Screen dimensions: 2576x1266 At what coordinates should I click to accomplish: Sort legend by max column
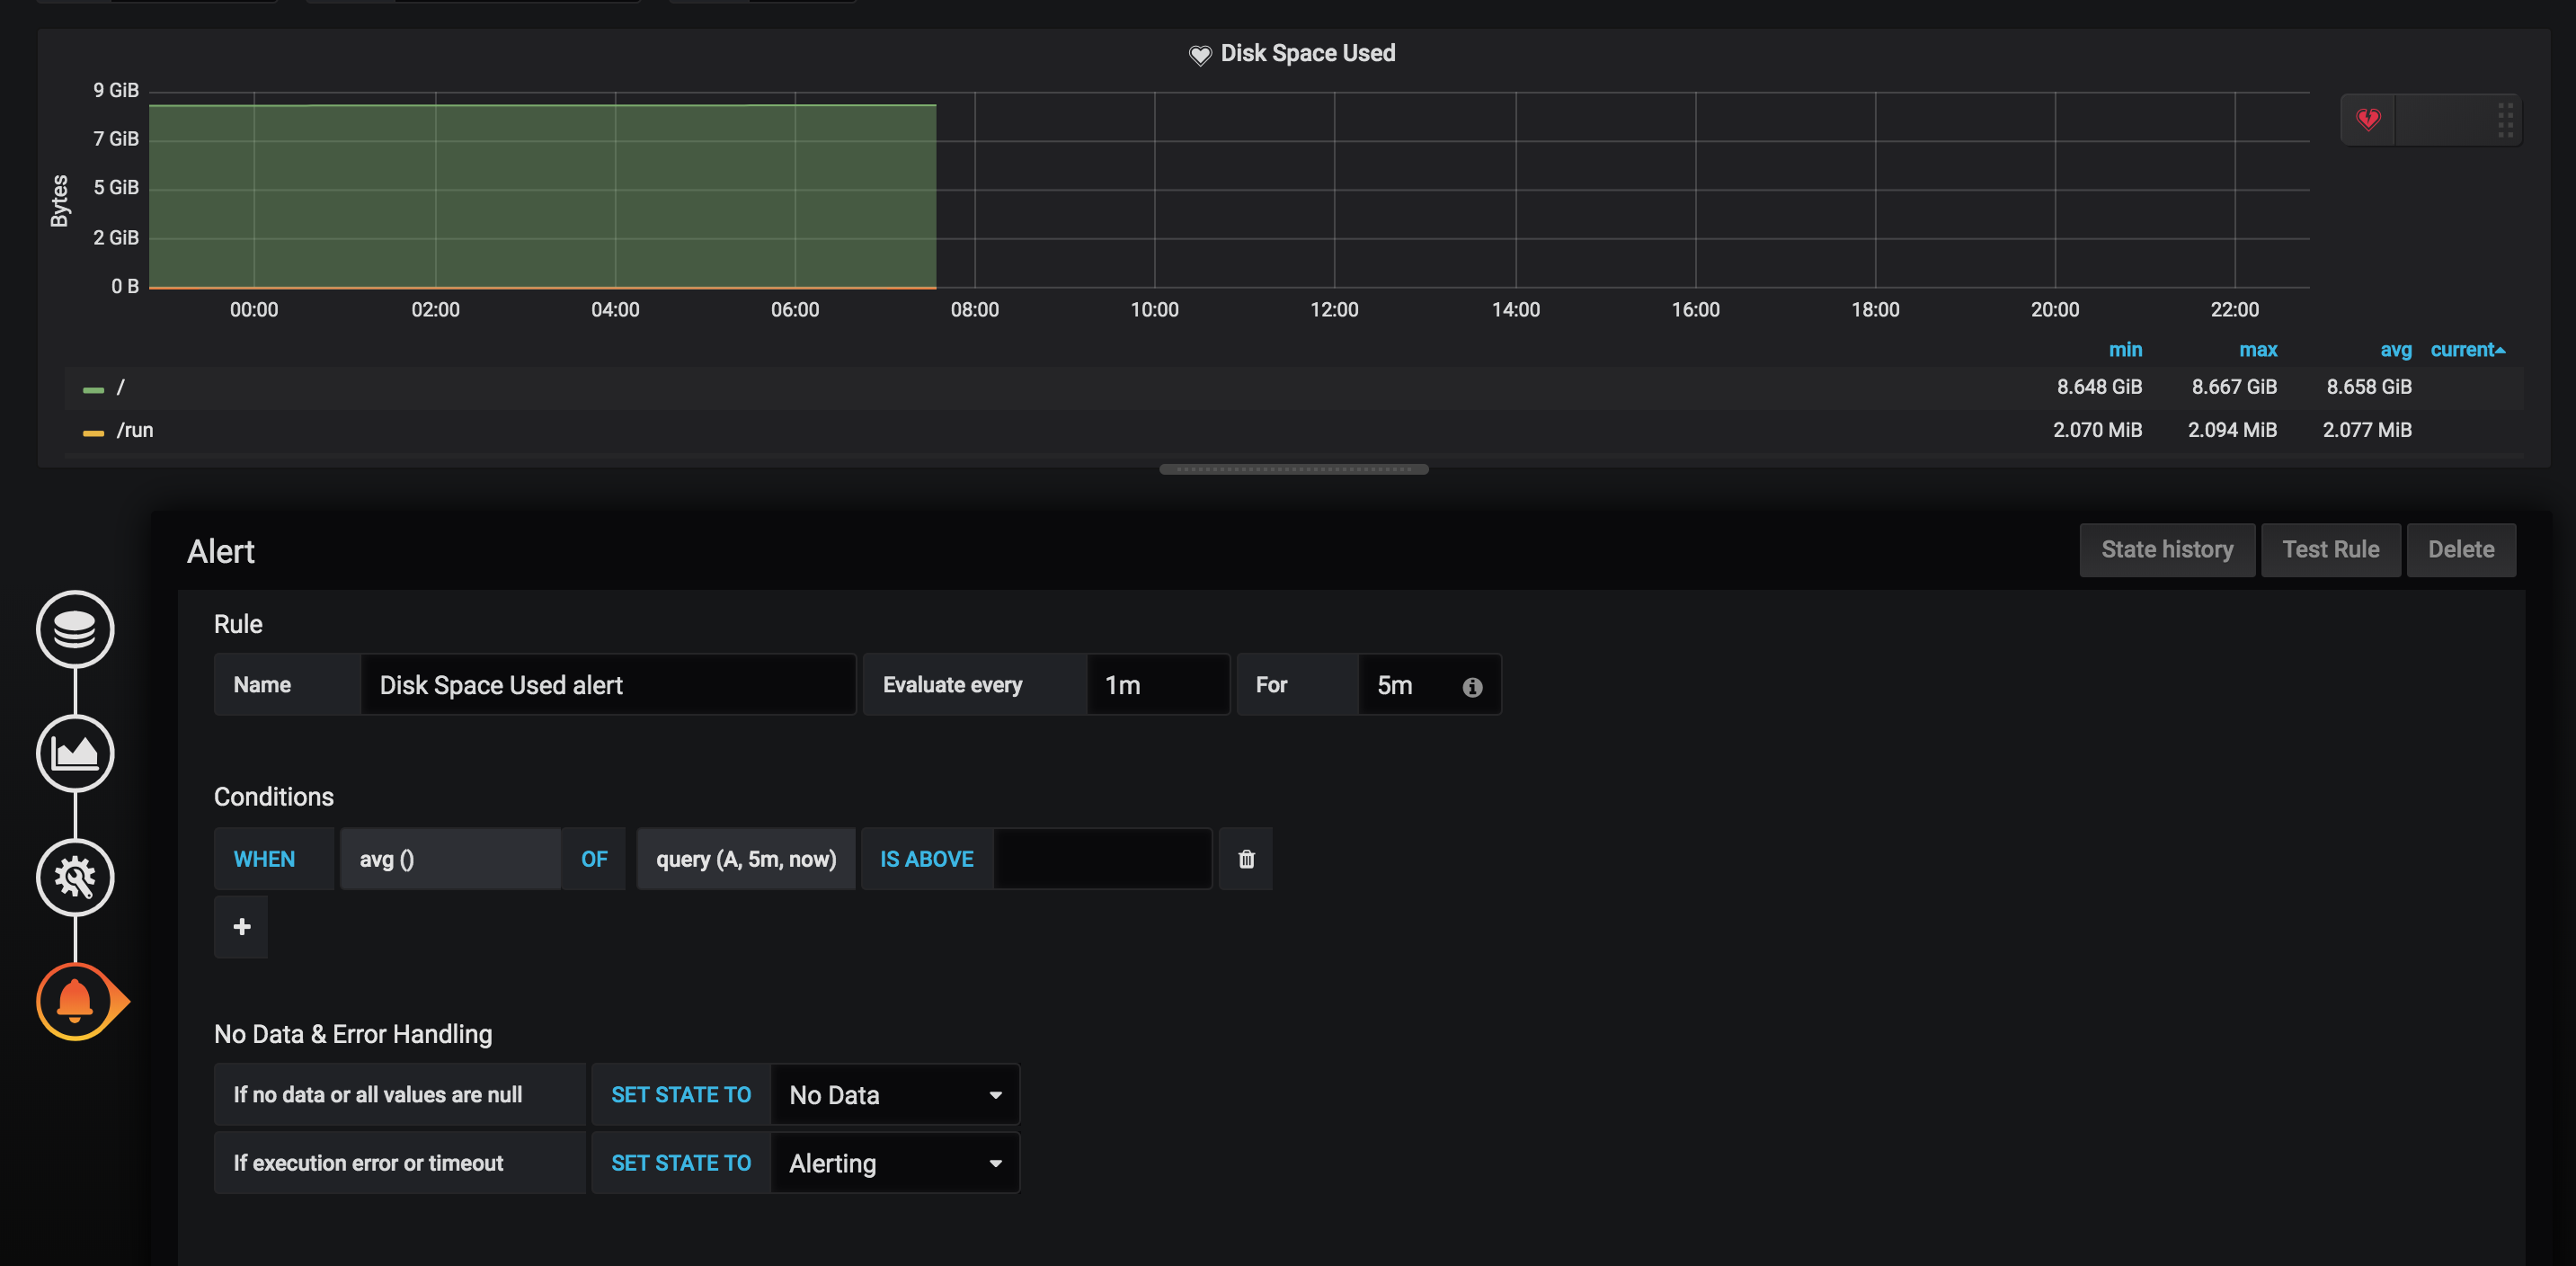[2258, 350]
